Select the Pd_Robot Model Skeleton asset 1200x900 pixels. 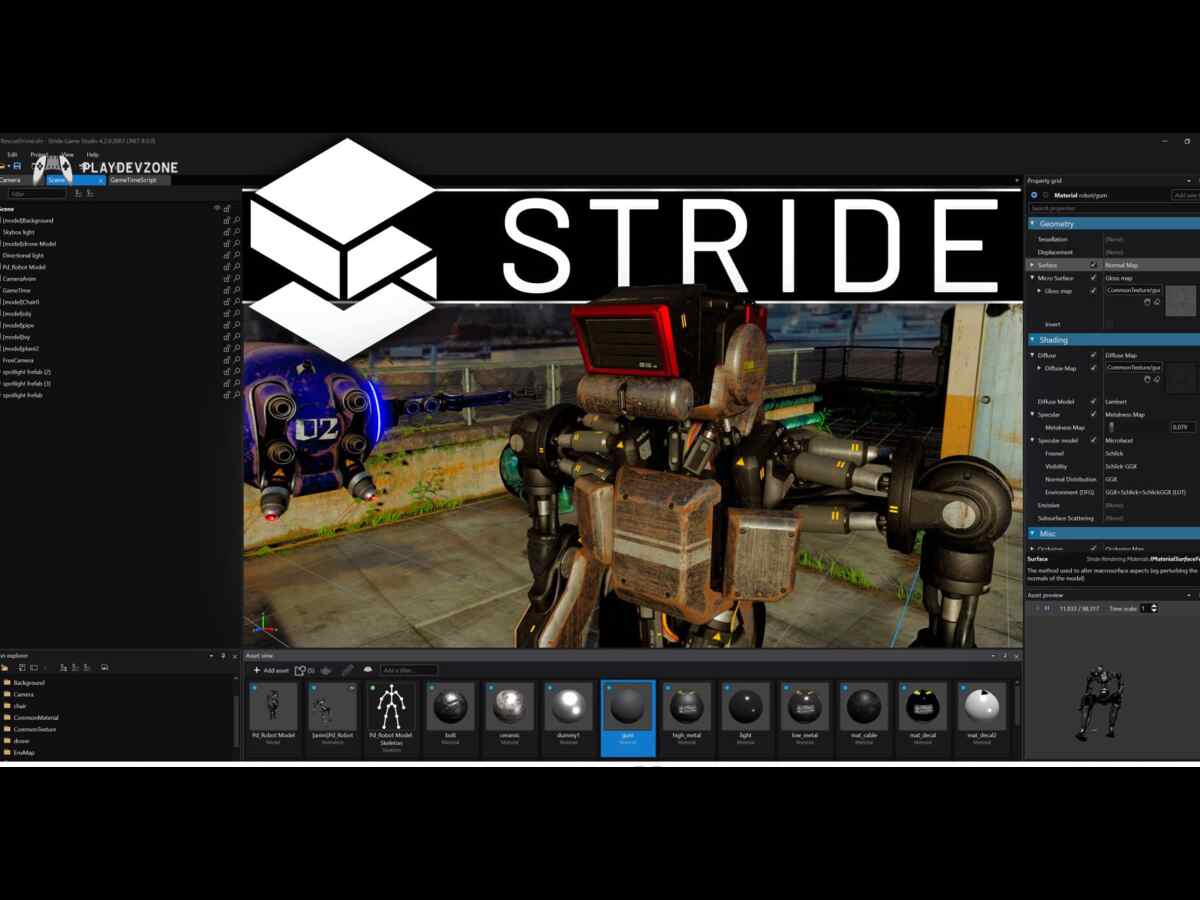coord(391,716)
